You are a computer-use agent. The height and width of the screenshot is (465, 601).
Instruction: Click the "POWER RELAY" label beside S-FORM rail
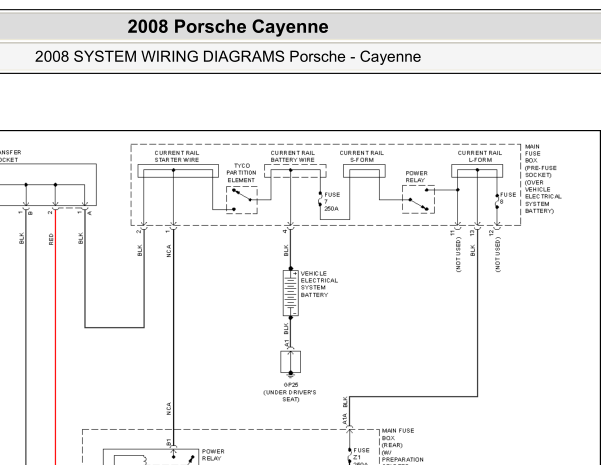pos(416,177)
